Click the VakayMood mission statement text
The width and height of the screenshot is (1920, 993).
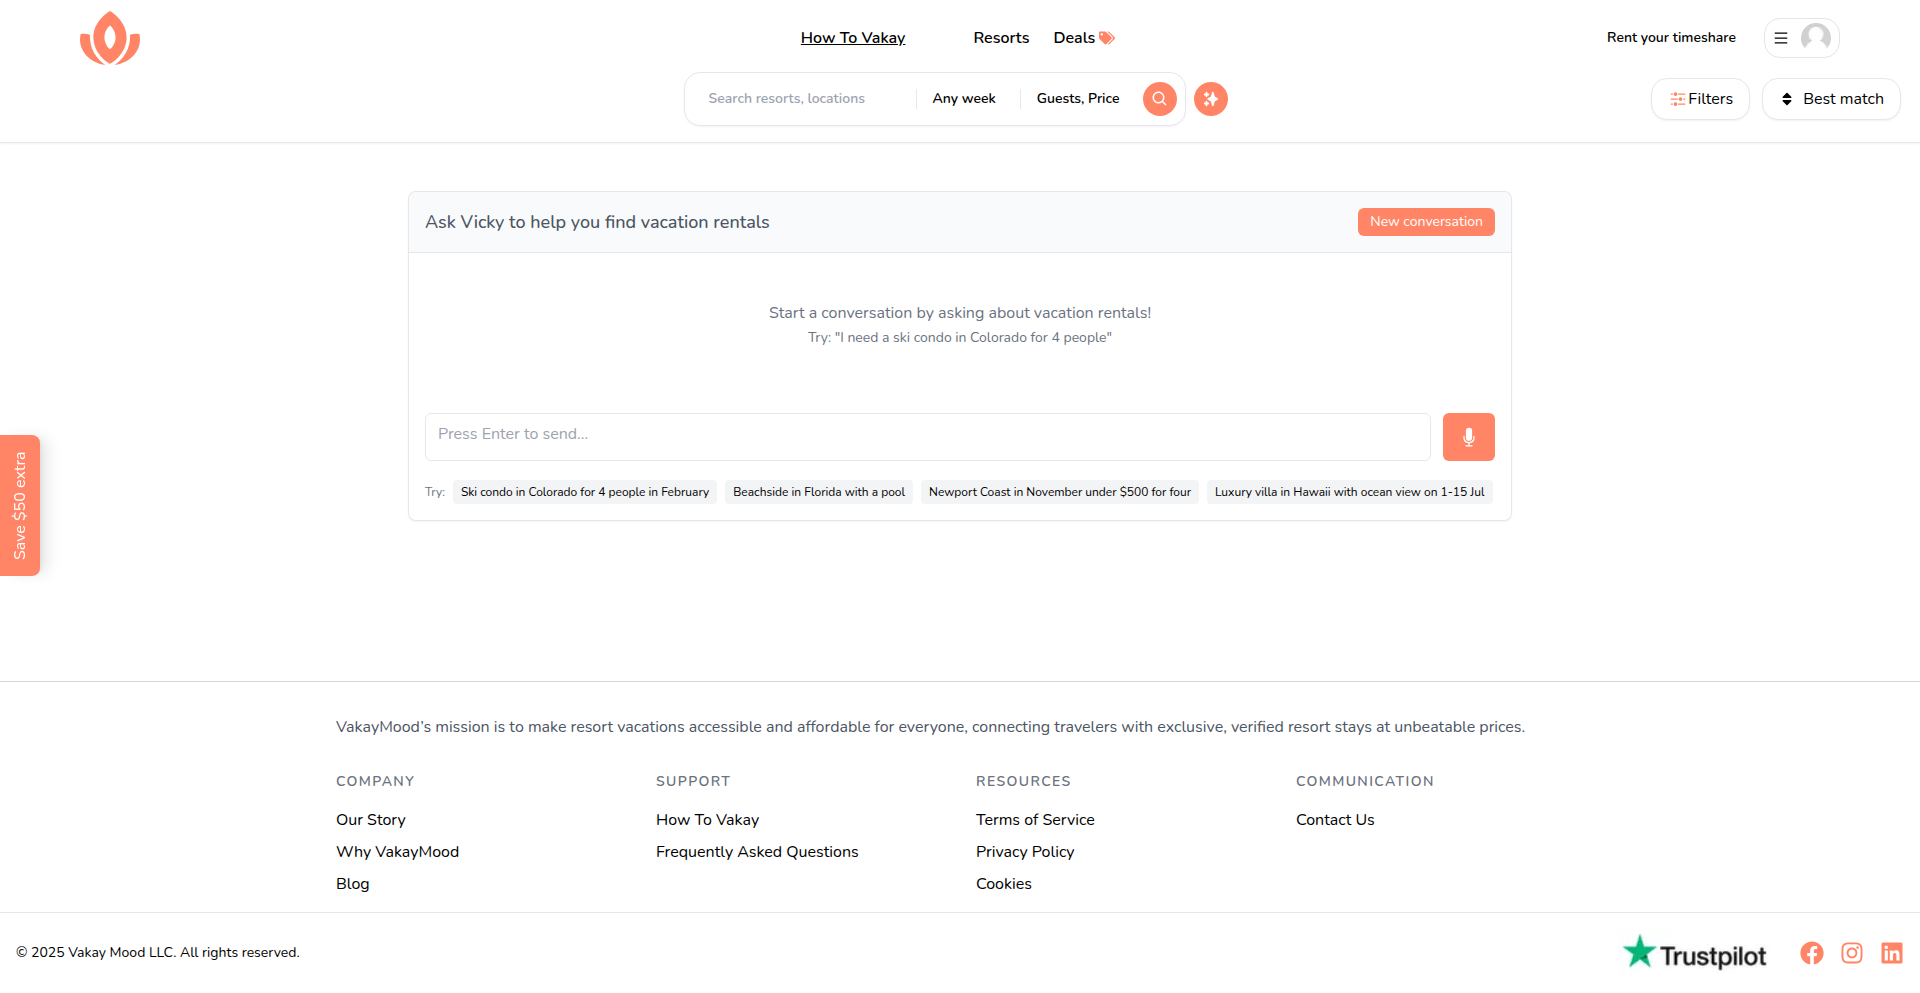(930, 727)
